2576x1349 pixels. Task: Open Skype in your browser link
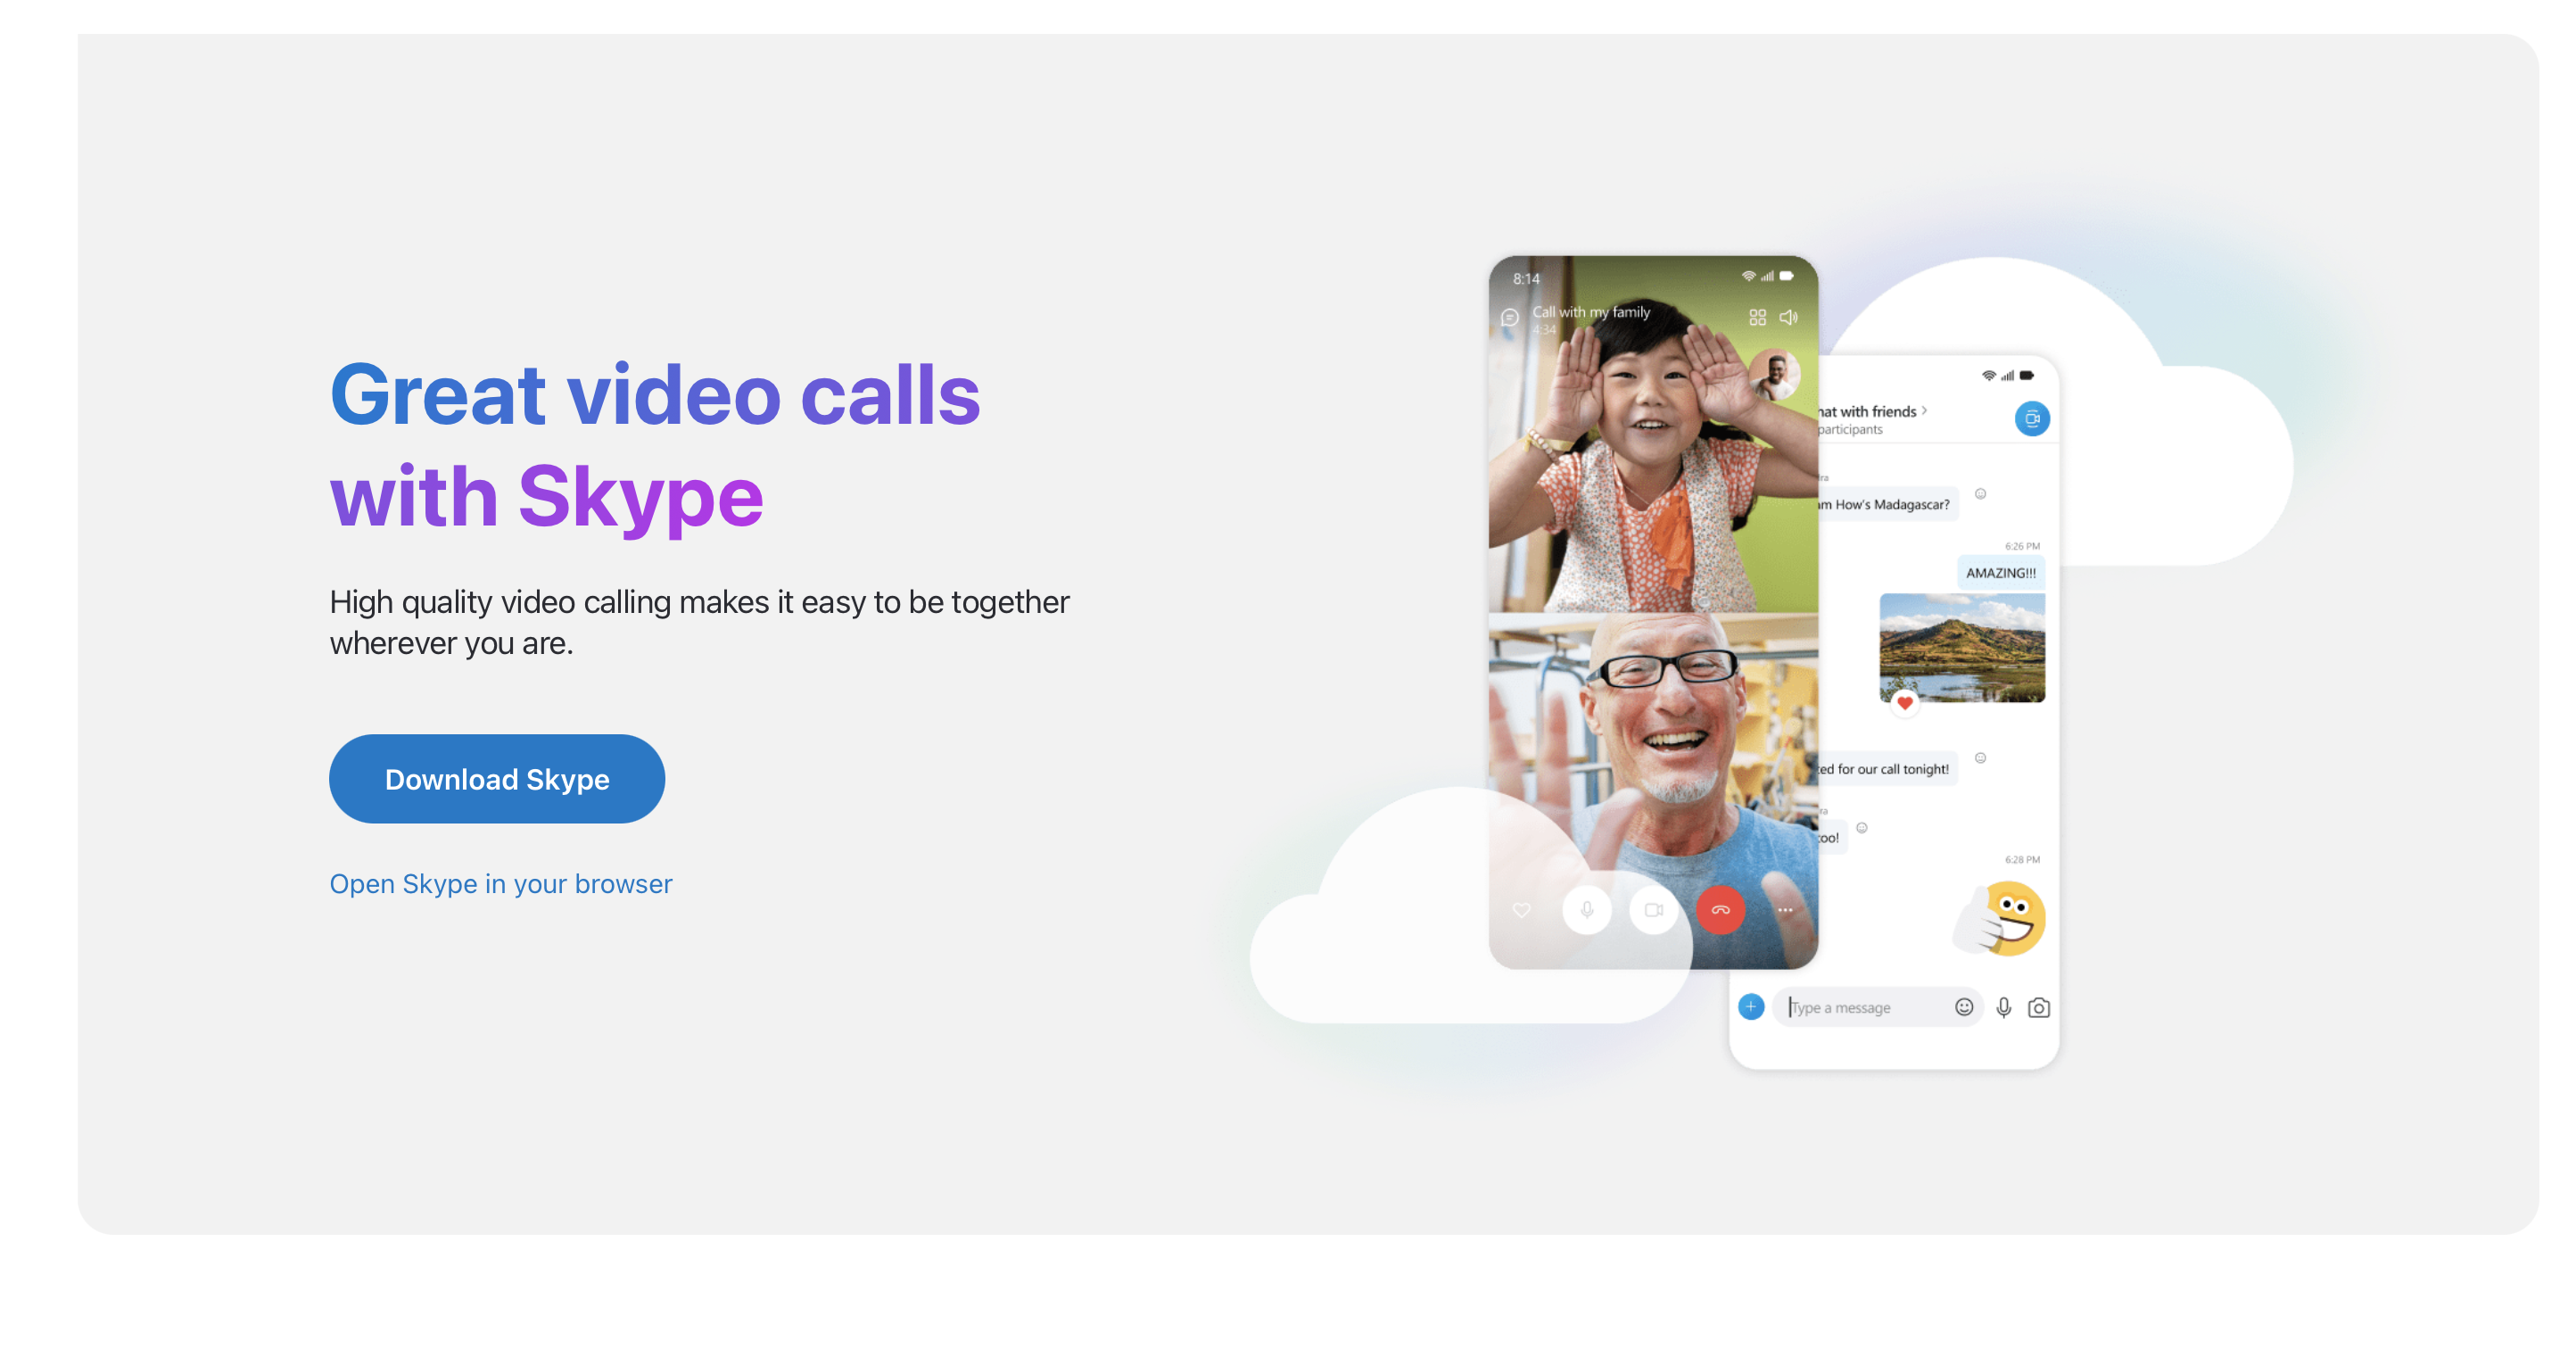pyautogui.click(x=501, y=884)
